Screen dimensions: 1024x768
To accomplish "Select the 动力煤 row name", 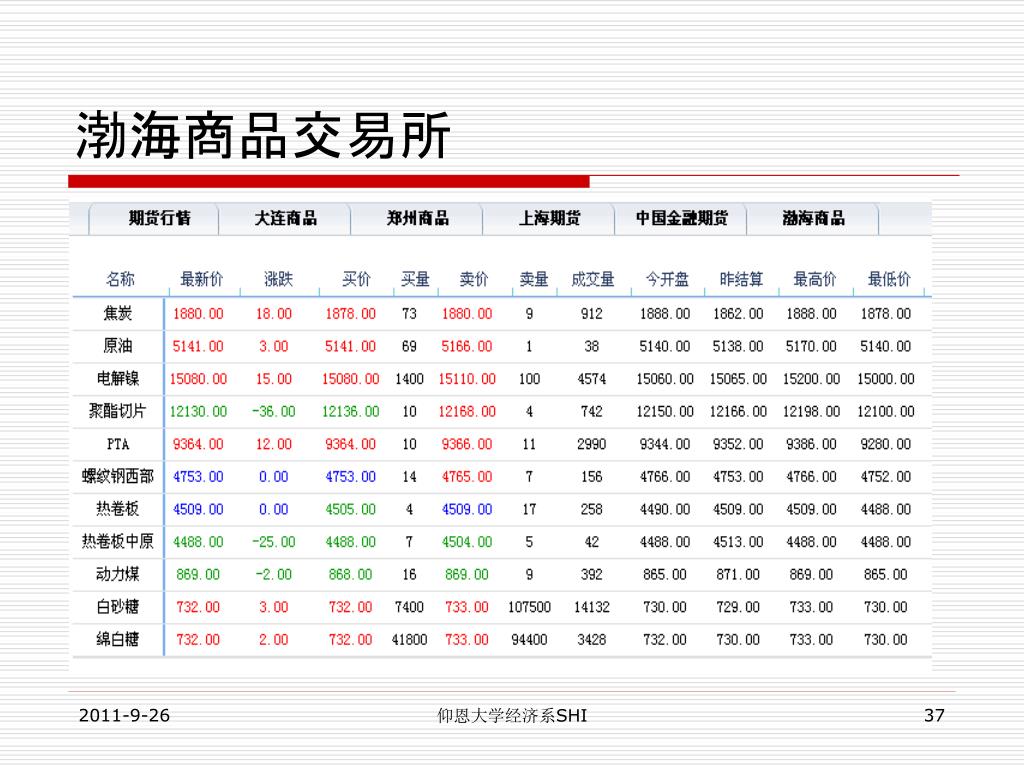I will click(x=118, y=575).
